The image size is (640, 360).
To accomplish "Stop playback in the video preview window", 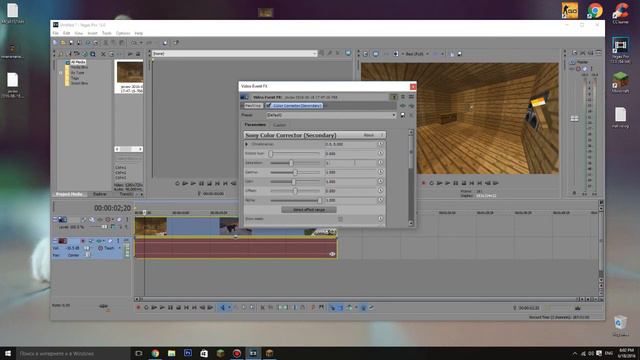I will pyautogui.click(x=464, y=183).
